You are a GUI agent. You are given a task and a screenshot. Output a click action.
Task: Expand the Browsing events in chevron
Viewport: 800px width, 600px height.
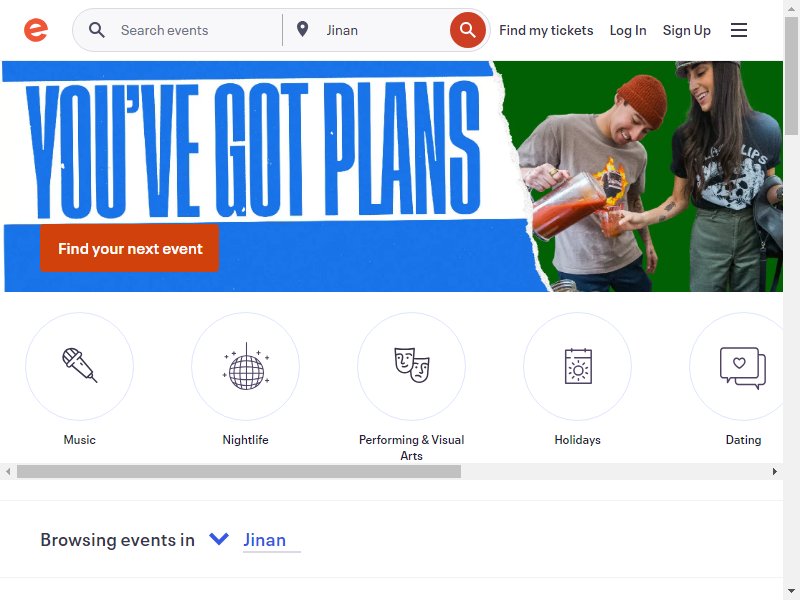click(219, 539)
